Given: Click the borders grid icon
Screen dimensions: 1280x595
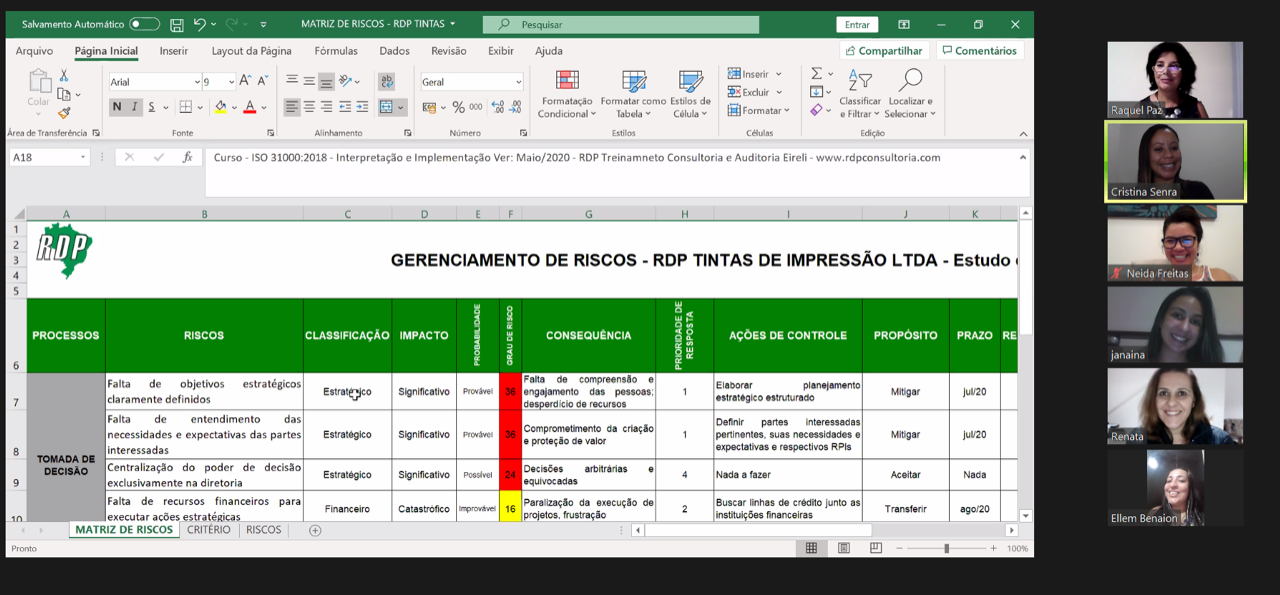Looking at the screenshot, I should click(185, 107).
